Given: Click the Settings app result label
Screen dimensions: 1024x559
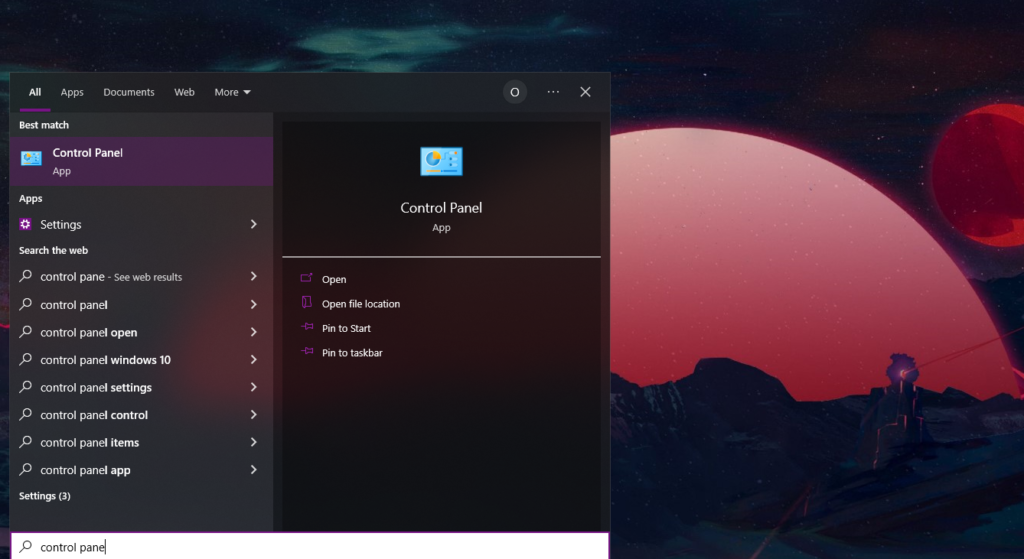Looking at the screenshot, I should [61, 225].
